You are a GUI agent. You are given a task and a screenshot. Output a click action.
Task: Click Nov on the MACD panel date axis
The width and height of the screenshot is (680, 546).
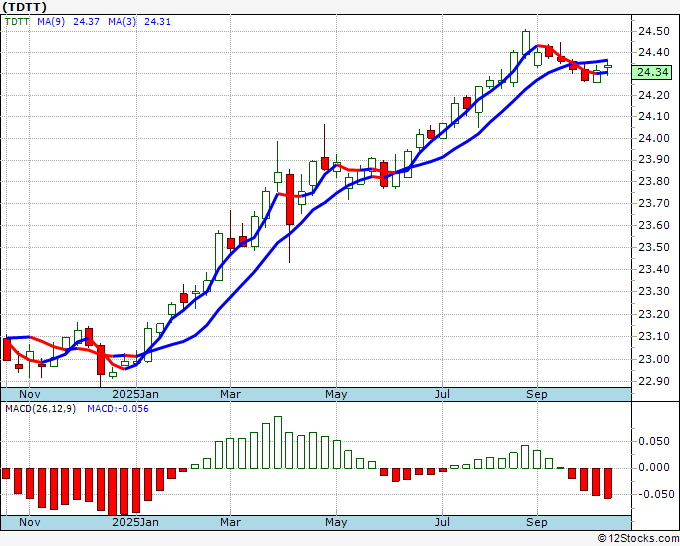[29, 522]
